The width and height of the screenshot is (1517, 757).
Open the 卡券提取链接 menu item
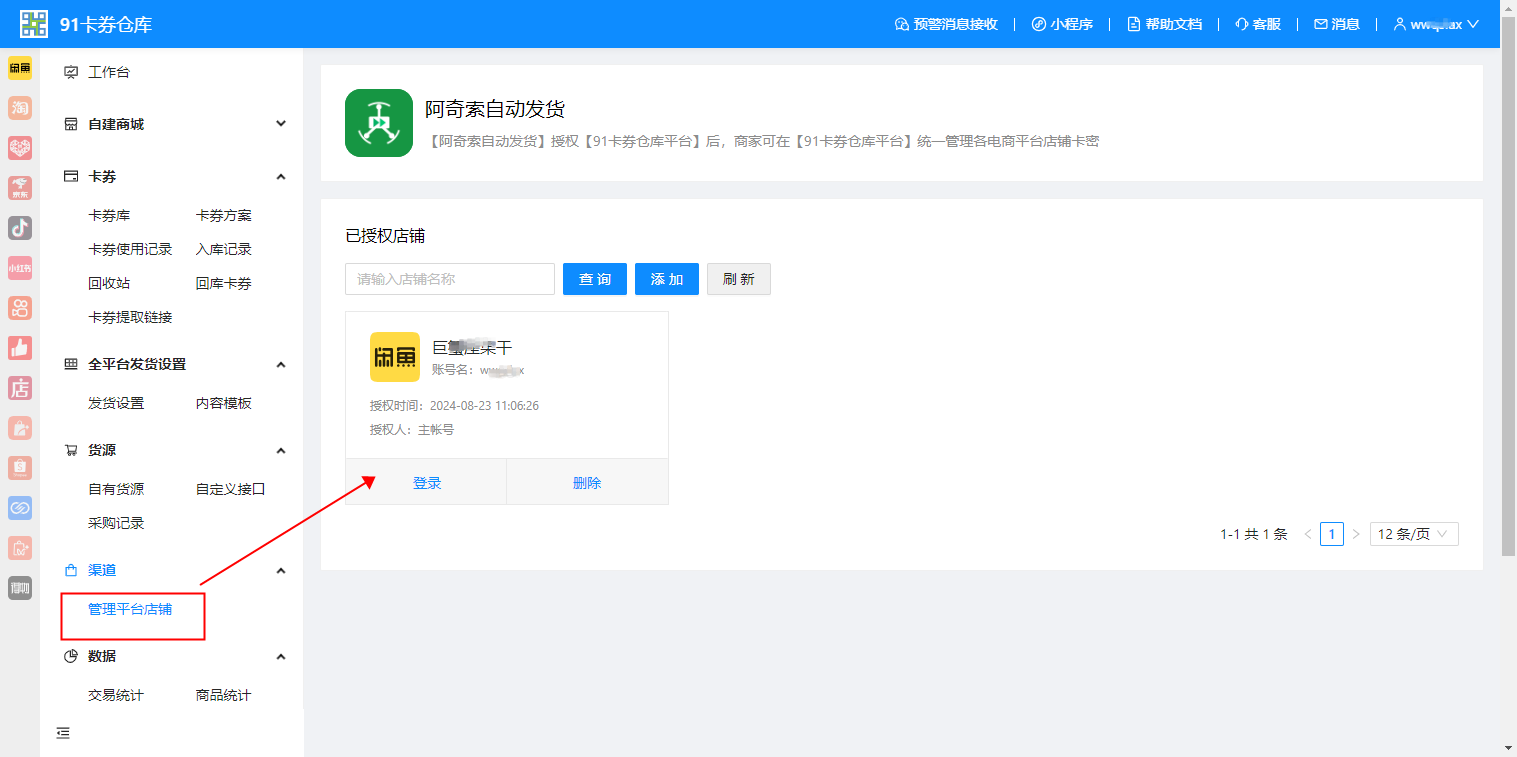tap(130, 317)
